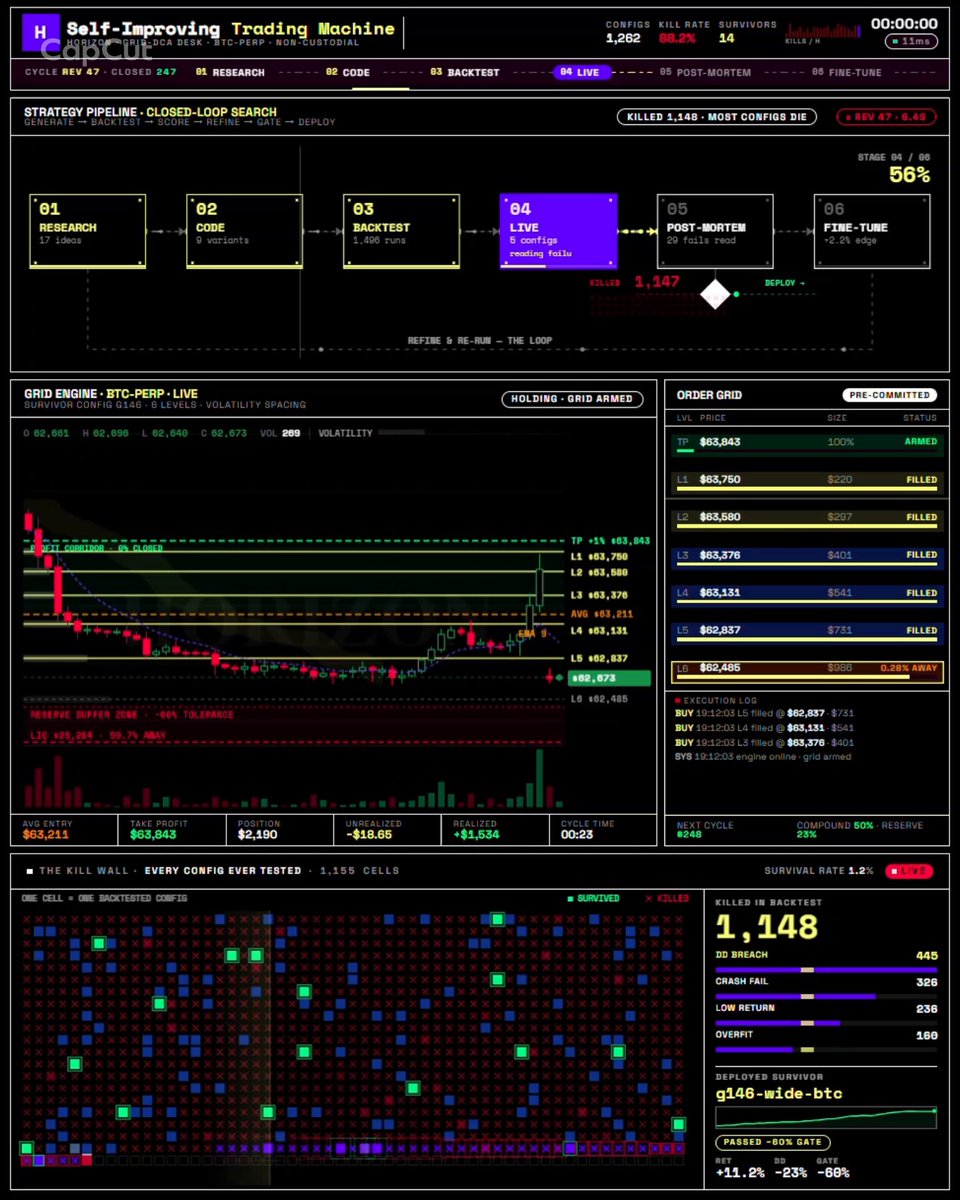Click the PRE-COMMITTED badge in Order Grid
This screenshot has height=1200, width=960.
[x=888, y=395]
